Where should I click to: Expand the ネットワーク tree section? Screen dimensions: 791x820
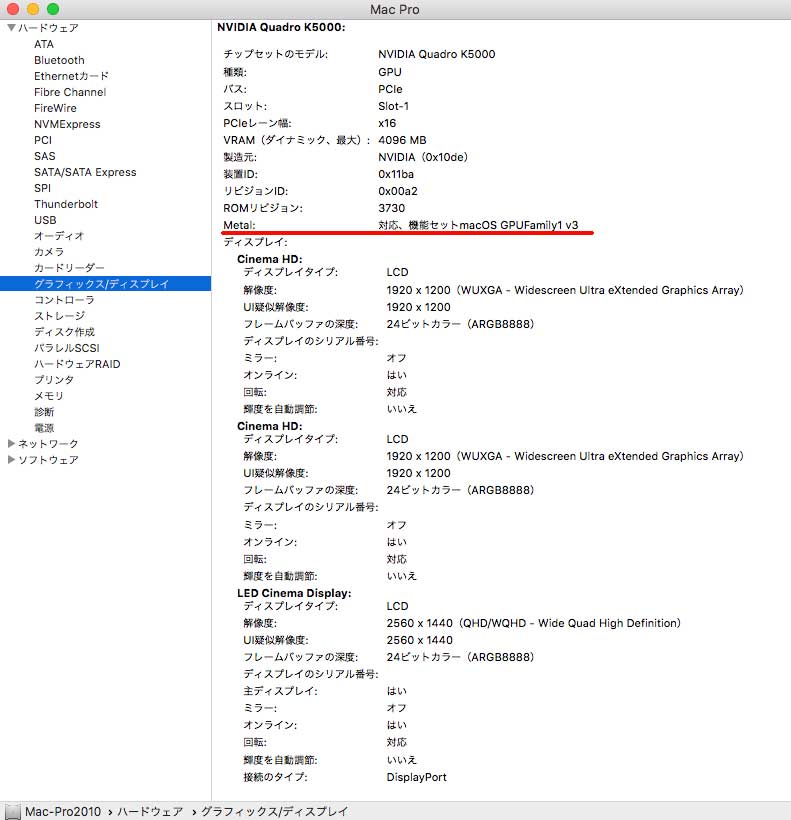tap(11, 443)
